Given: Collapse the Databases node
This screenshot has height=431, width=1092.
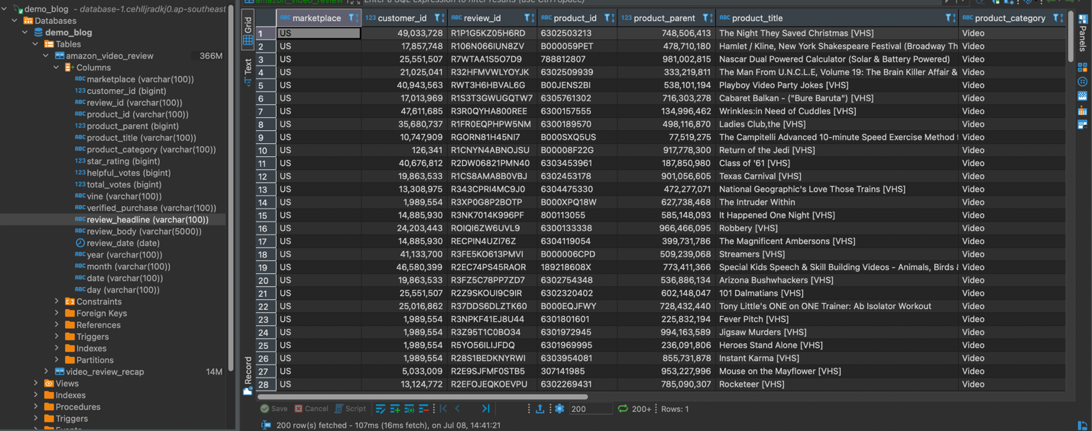Looking at the screenshot, I should (x=17, y=21).
